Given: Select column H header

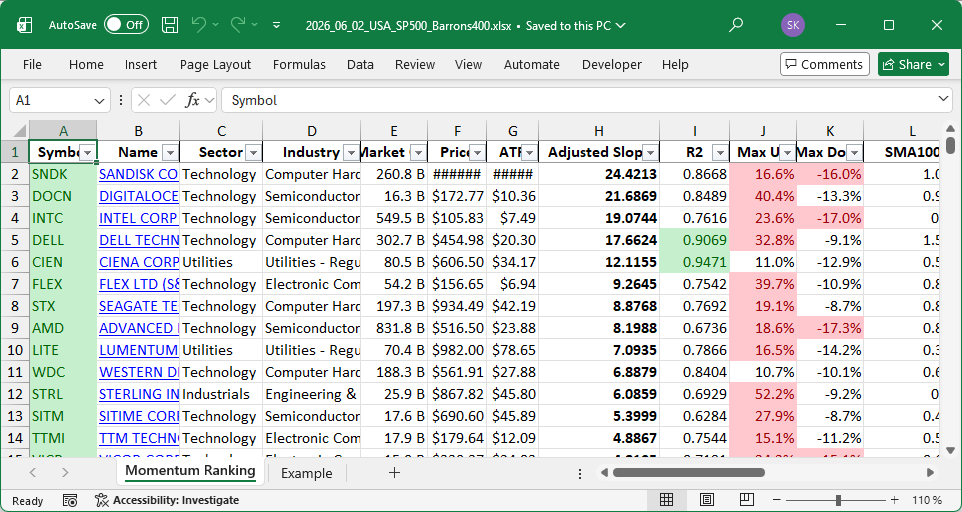Looking at the screenshot, I should click(x=599, y=131).
